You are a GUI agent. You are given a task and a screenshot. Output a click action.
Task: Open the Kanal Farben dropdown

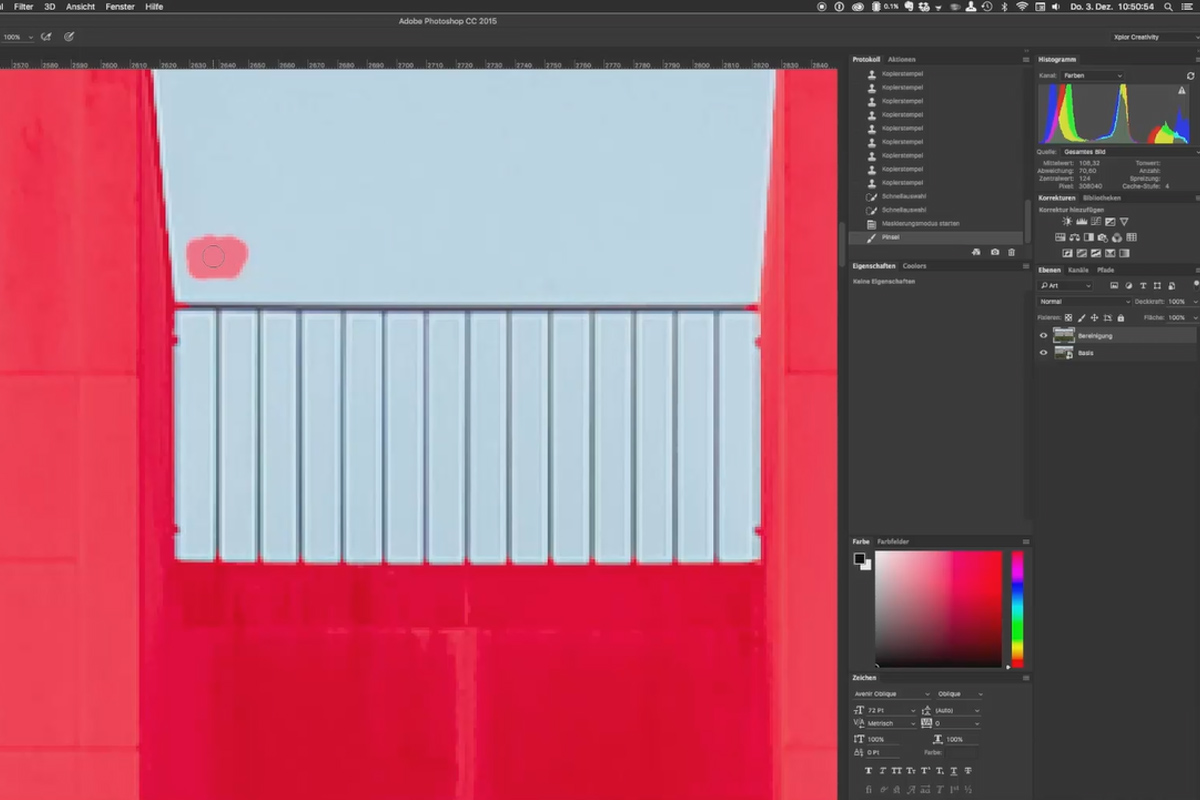(1093, 75)
